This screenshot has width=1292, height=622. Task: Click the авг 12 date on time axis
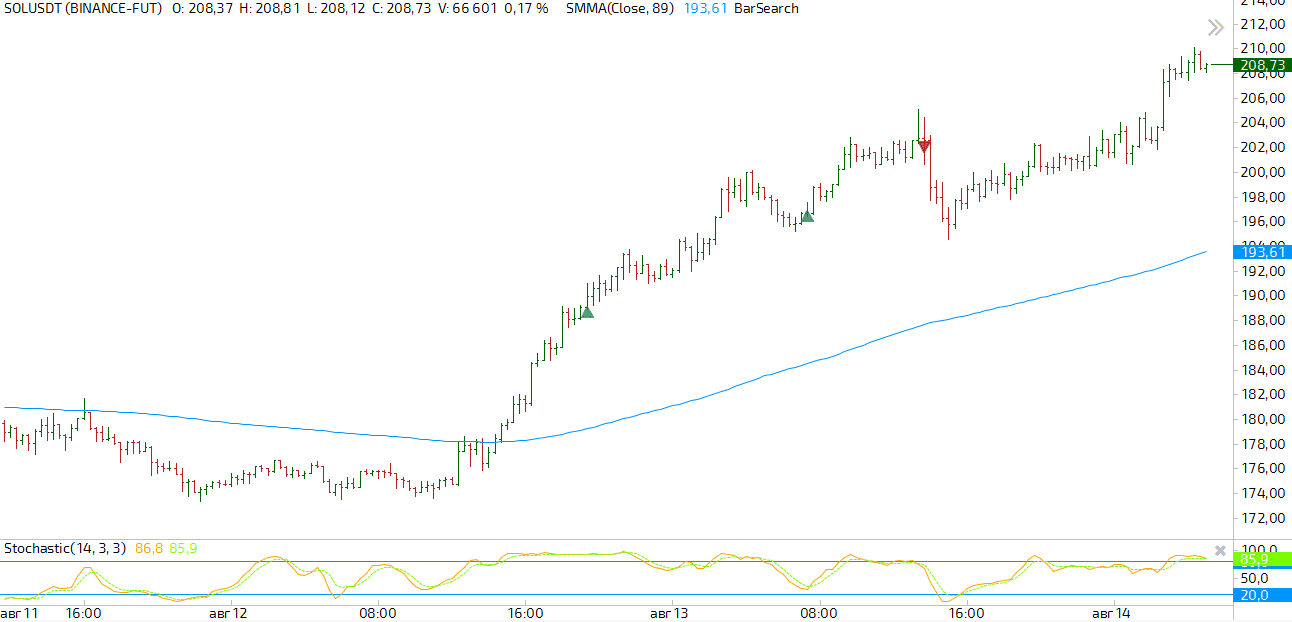pos(227,613)
